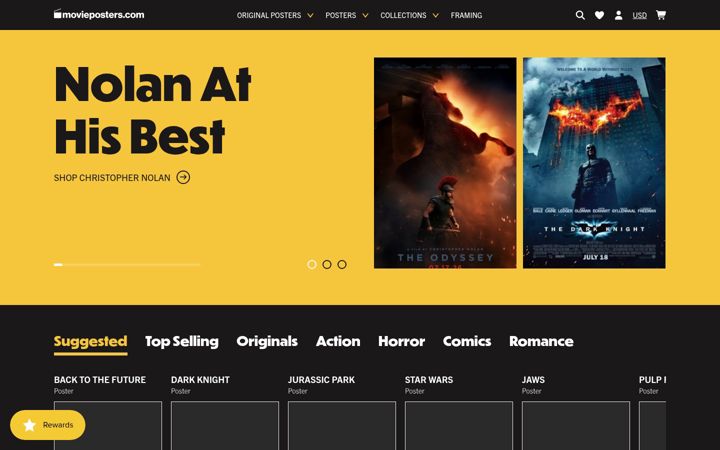
Task: Select the second carousel slide dot
Action: (x=327, y=264)
